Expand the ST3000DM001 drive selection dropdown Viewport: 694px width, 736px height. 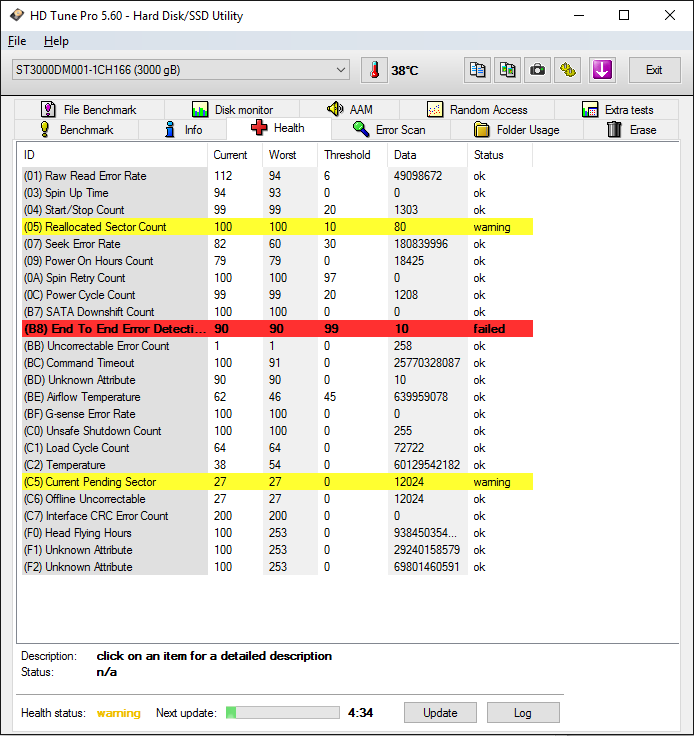coord(181,70)
